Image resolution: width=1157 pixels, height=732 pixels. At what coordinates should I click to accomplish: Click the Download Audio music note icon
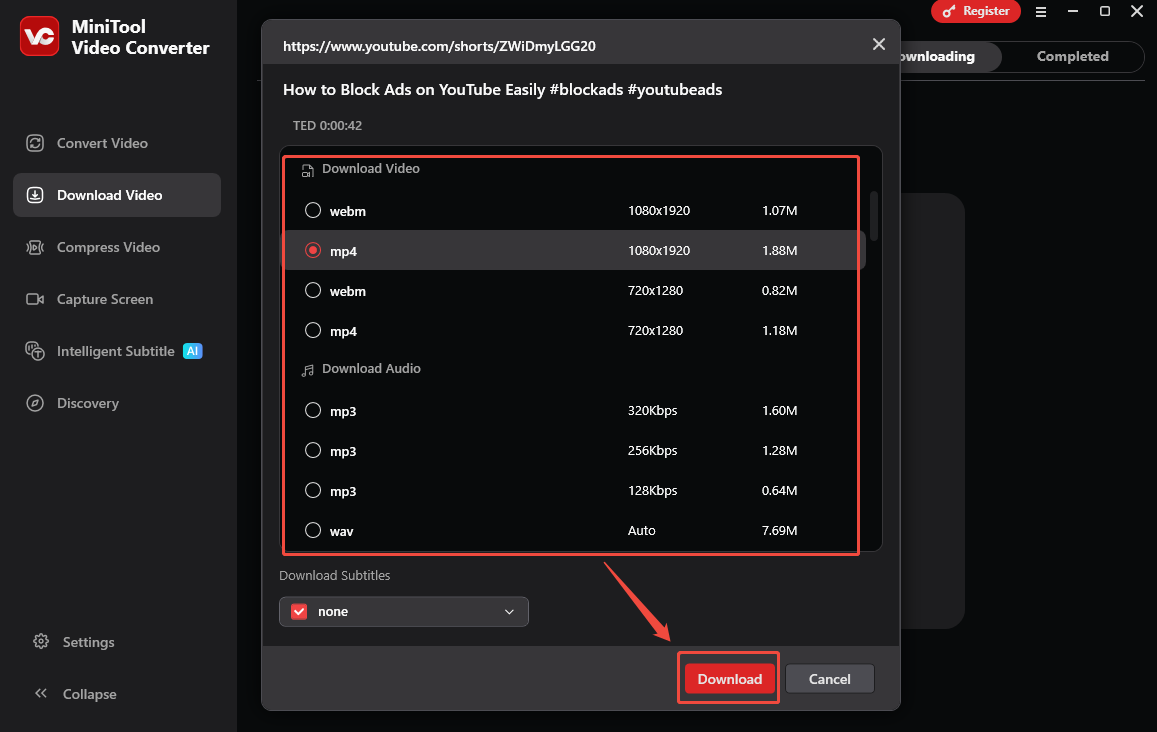tap(308, 370)
